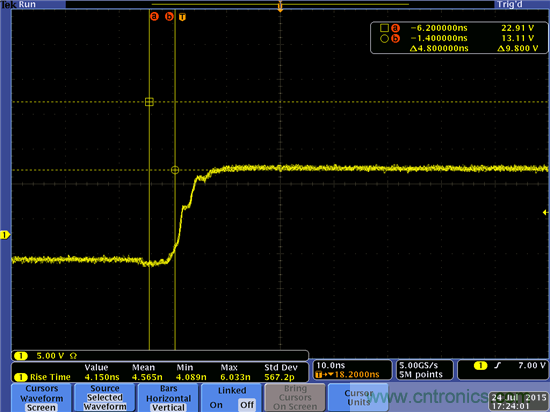Set Linked cursors to Off
Screen dimensions: 550x412
(x=247, y=405)
